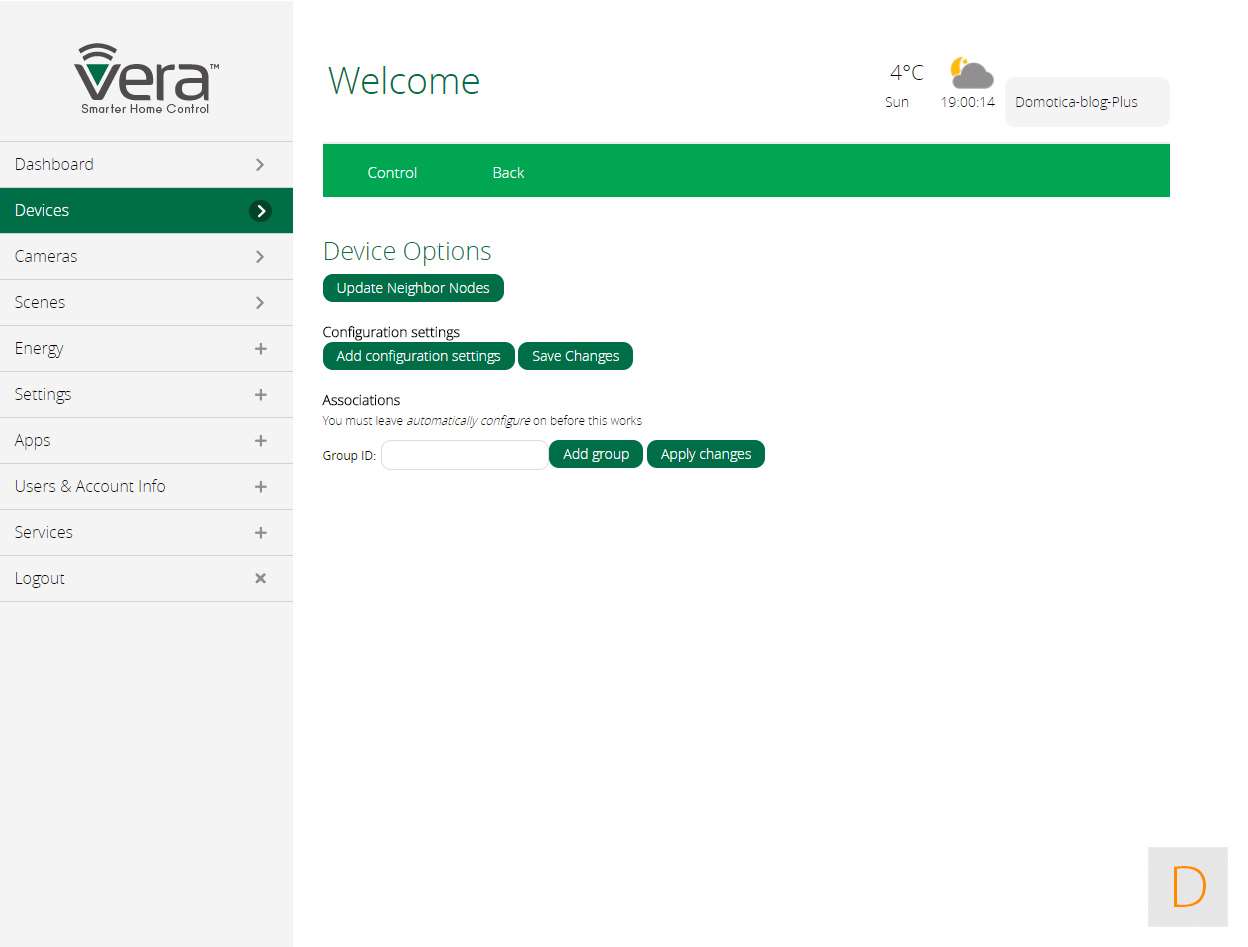Focus the Group ID input field
The width and height of the screenshot is (1248, 947).
click(x=464, y=455)
